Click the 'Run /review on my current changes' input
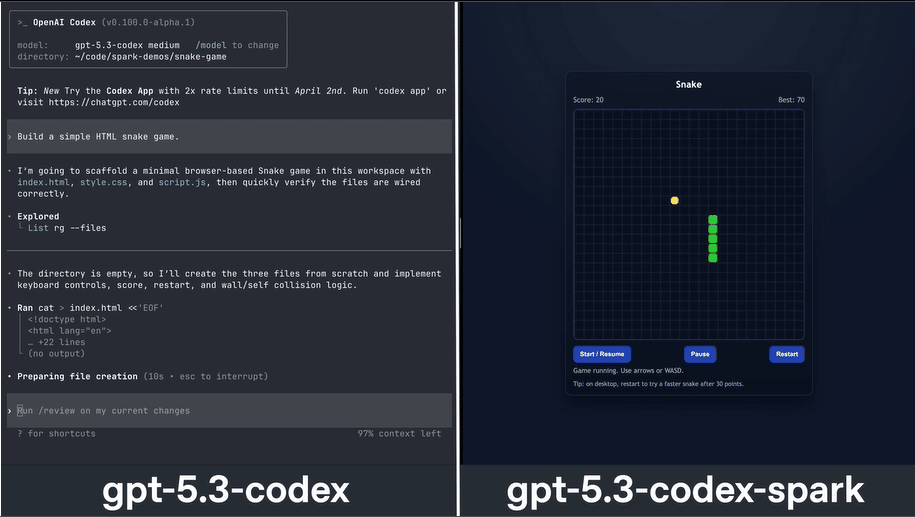 (x=108, y=411)
